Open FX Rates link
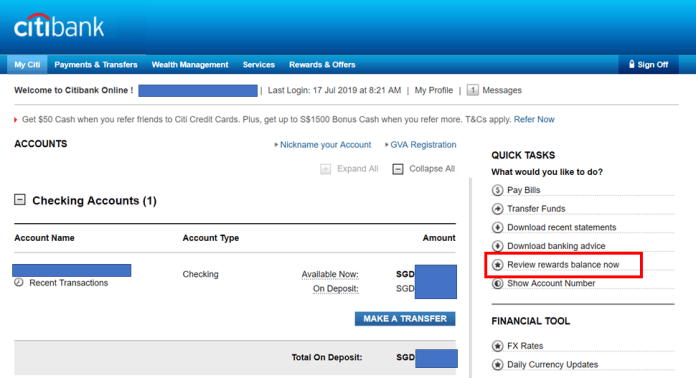The height and width of the screenshot is (378, 696). pos(525,346)
